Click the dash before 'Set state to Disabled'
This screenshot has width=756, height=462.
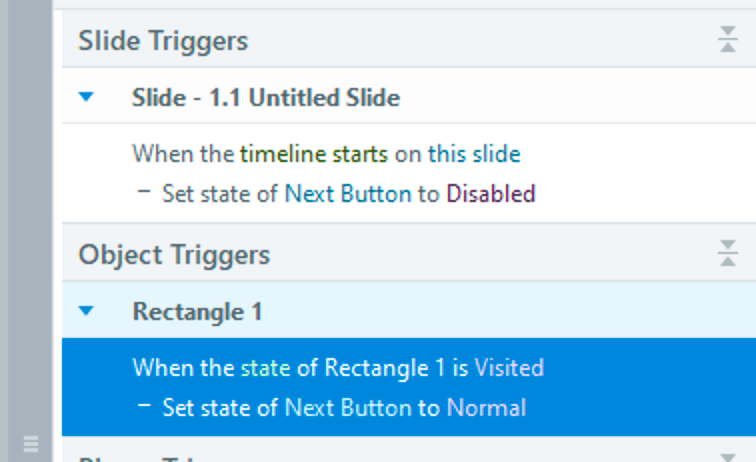coord(145,193)
